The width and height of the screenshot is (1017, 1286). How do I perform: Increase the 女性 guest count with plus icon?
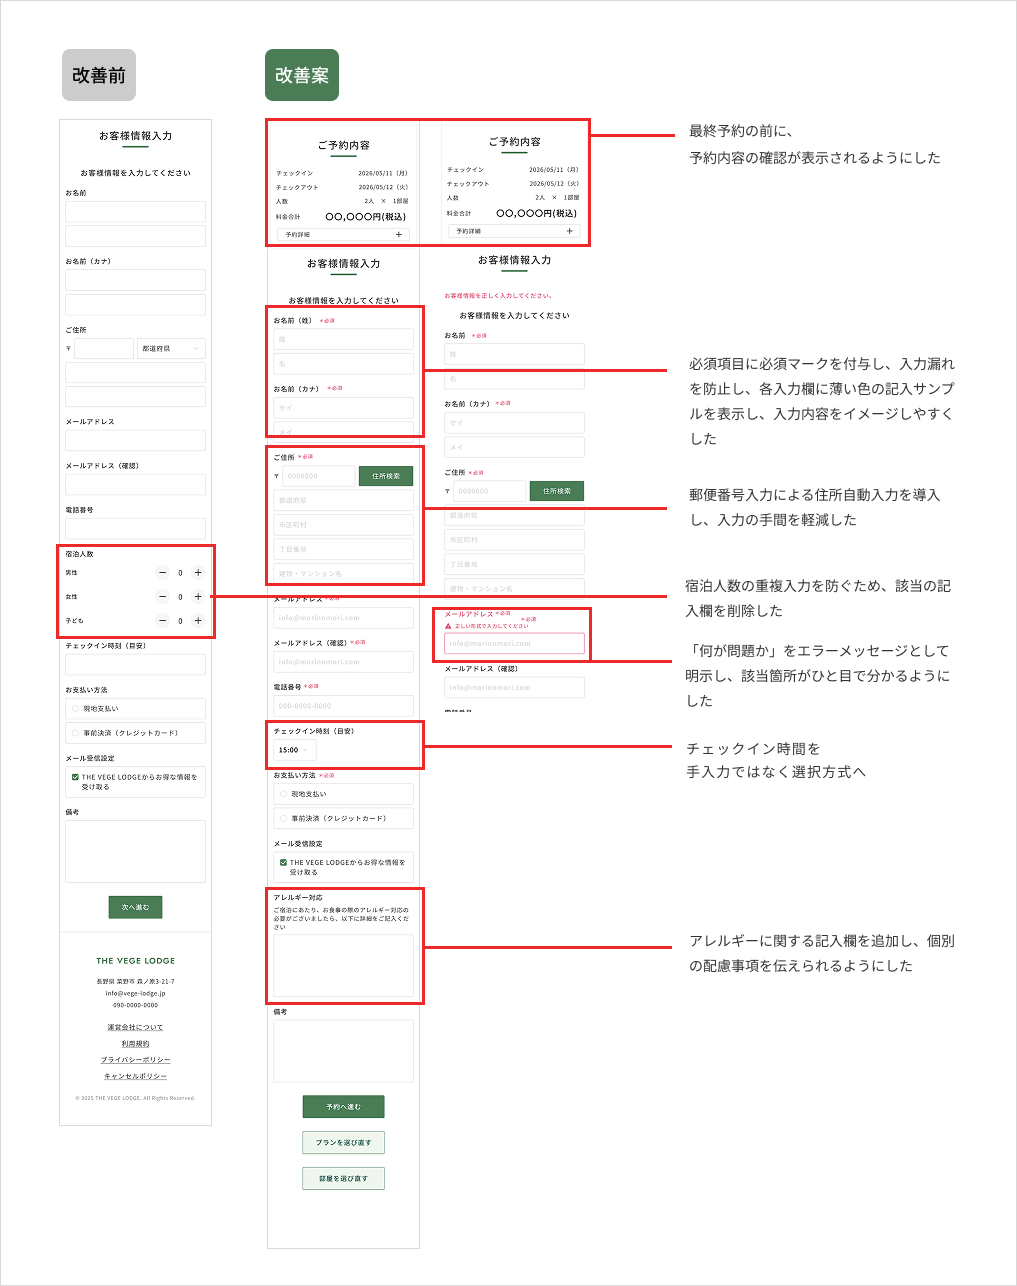coord(198,597)
